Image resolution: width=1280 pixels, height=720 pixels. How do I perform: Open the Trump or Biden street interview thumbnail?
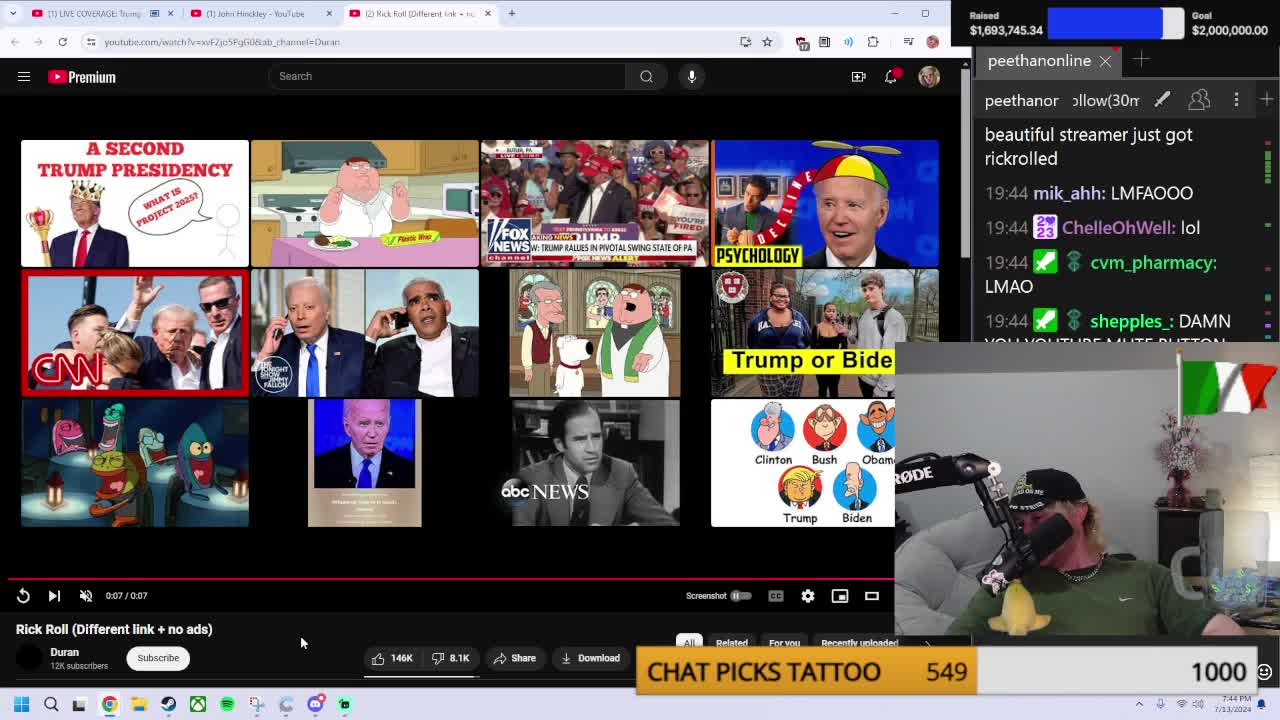point(825,333)
